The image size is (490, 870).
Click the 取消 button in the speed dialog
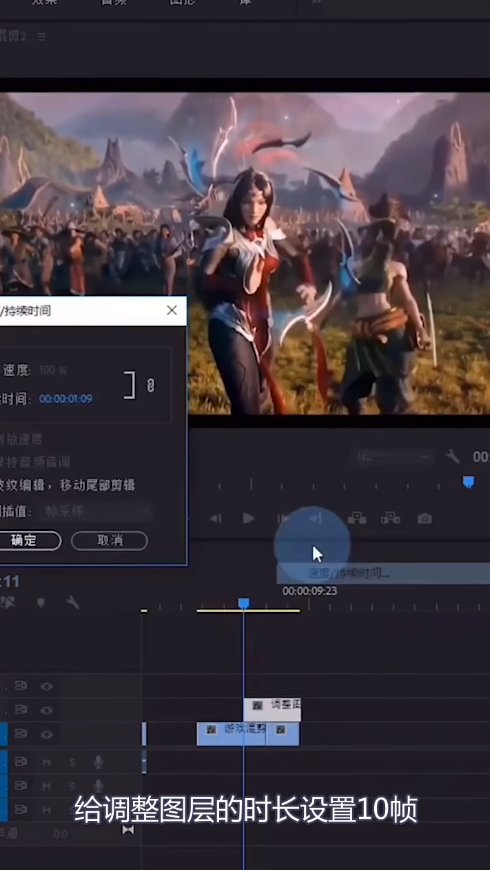tap(110, 540)
